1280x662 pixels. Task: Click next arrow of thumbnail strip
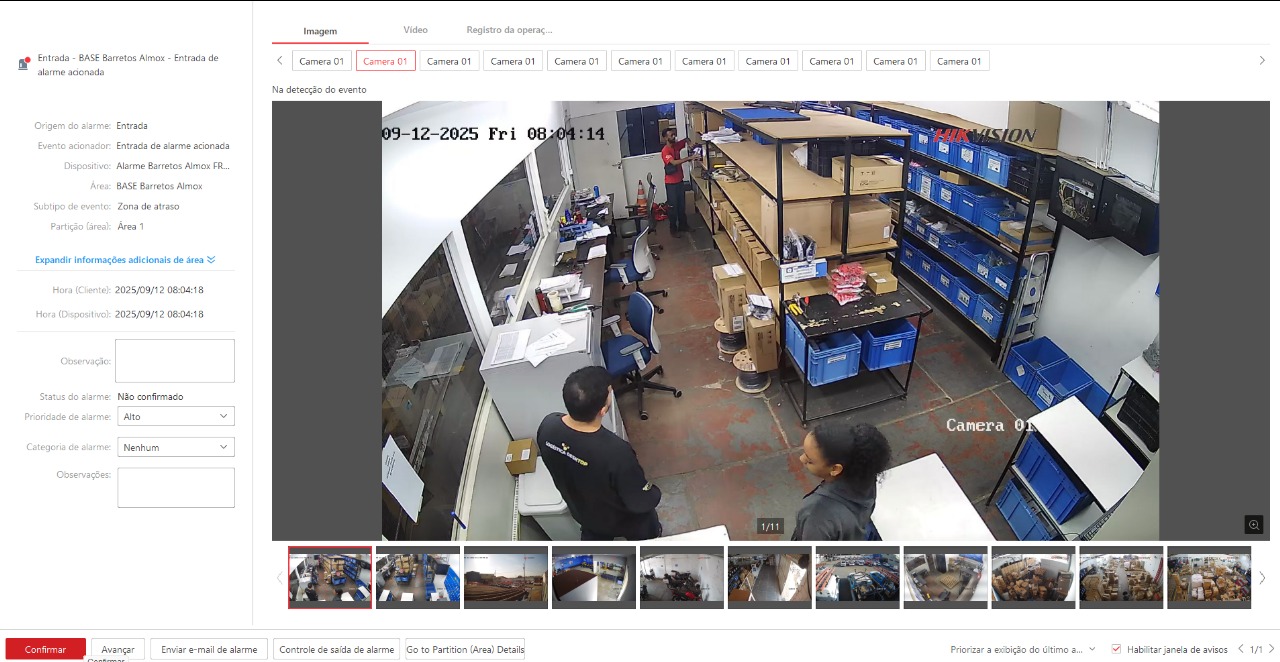pos(1262,578)
